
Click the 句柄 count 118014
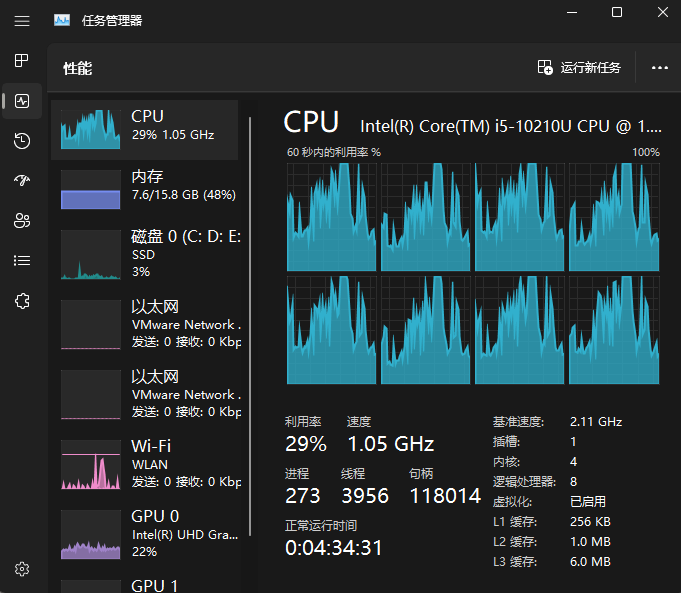point(445,496)
